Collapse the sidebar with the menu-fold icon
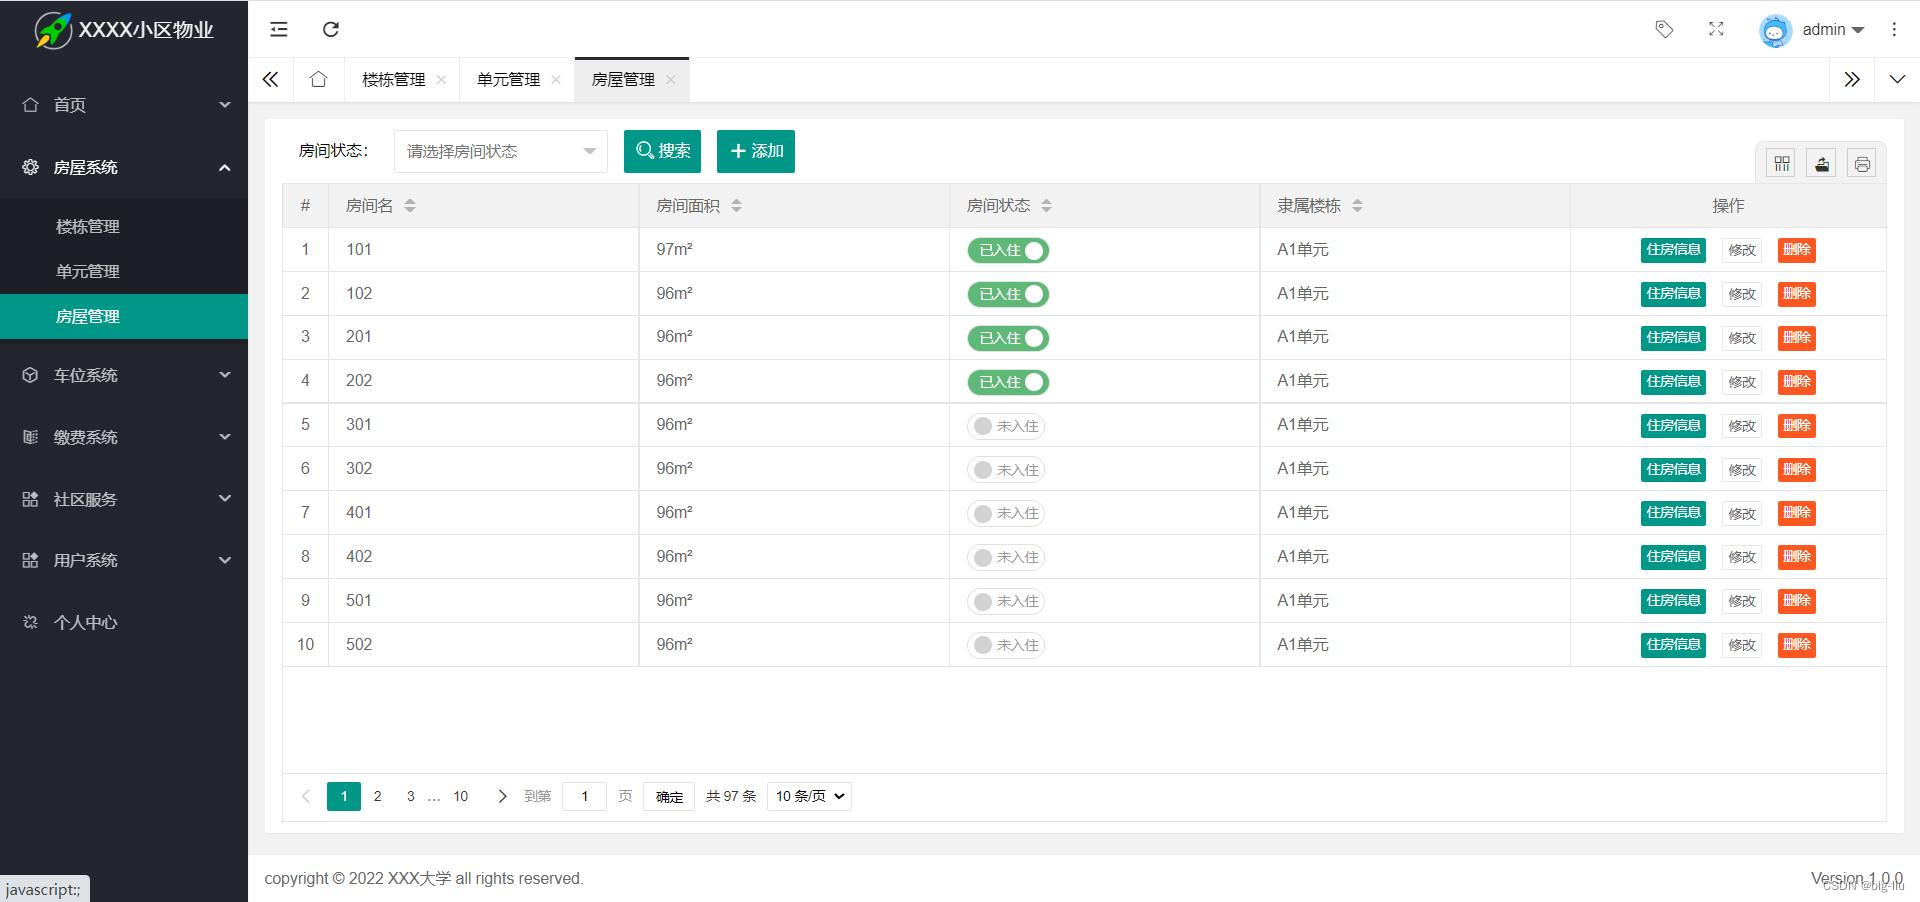The image size is (1920, 902). click(x=279, y=29)
